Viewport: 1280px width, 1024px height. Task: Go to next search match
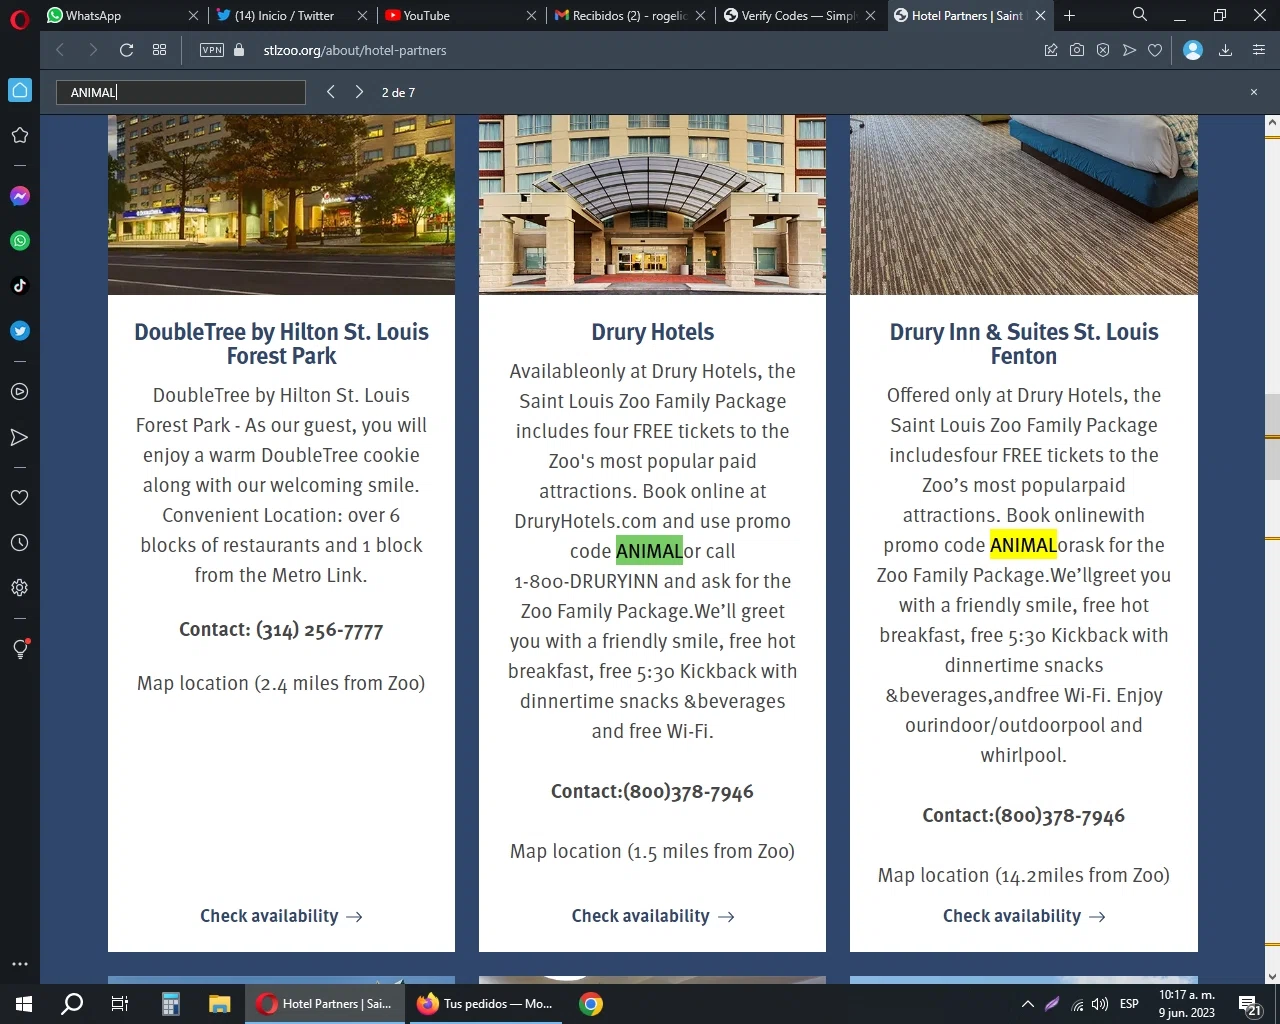(x=359, y=92)
